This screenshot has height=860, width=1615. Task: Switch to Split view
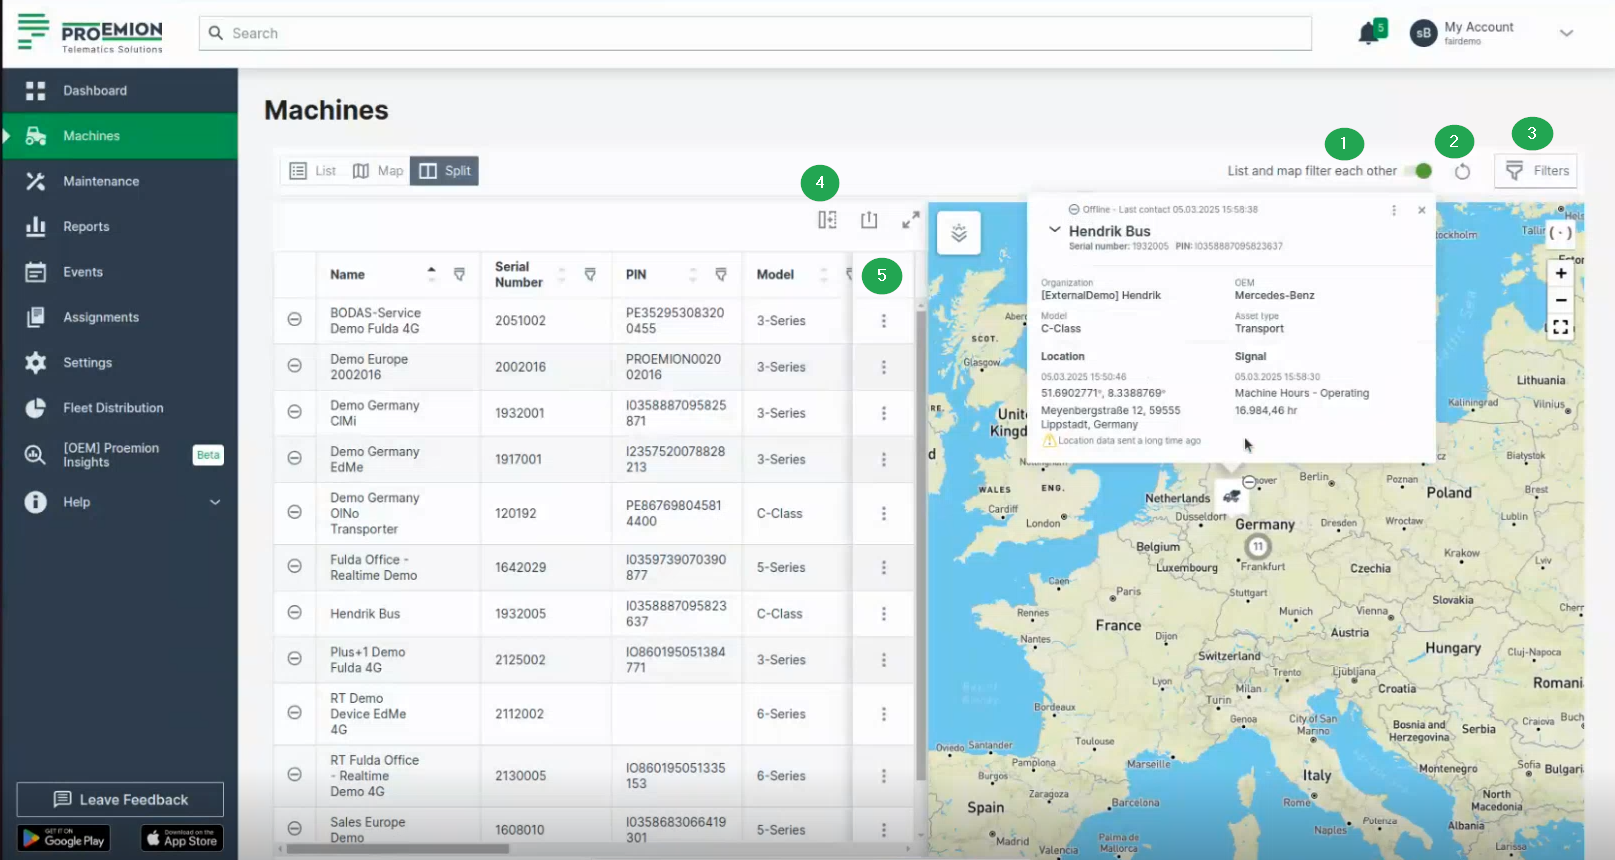445,171
